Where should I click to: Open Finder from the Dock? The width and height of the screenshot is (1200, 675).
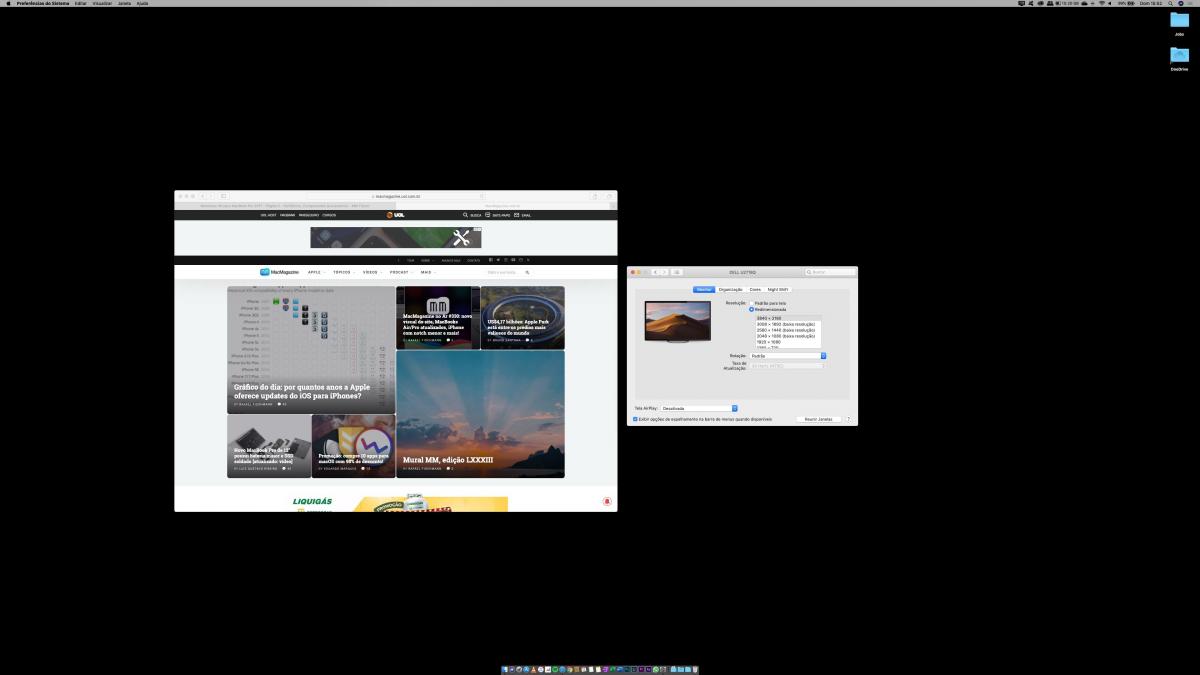[x=505, y=669]
